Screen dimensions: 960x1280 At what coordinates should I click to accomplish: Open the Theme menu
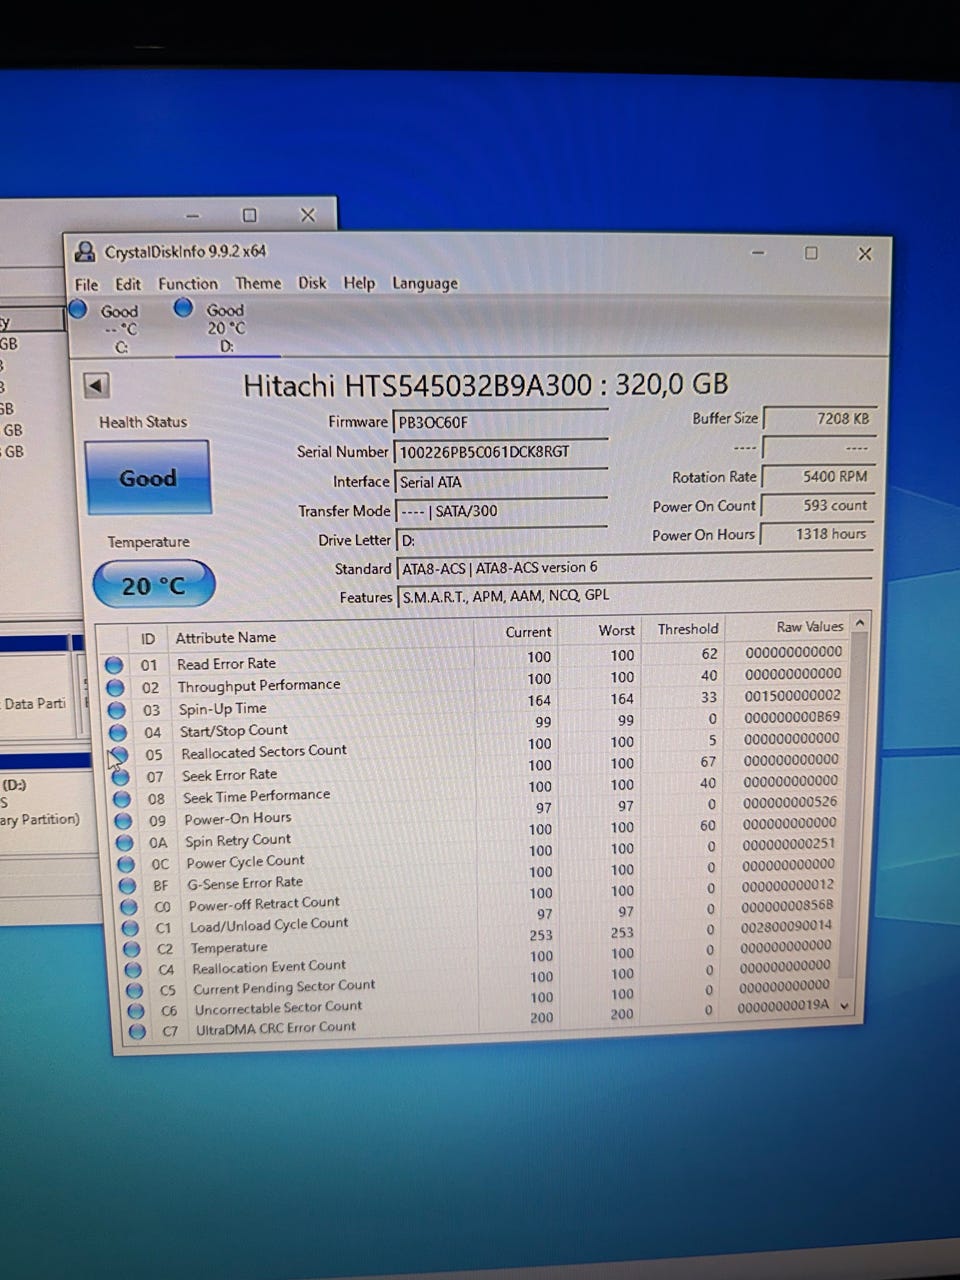258,283
